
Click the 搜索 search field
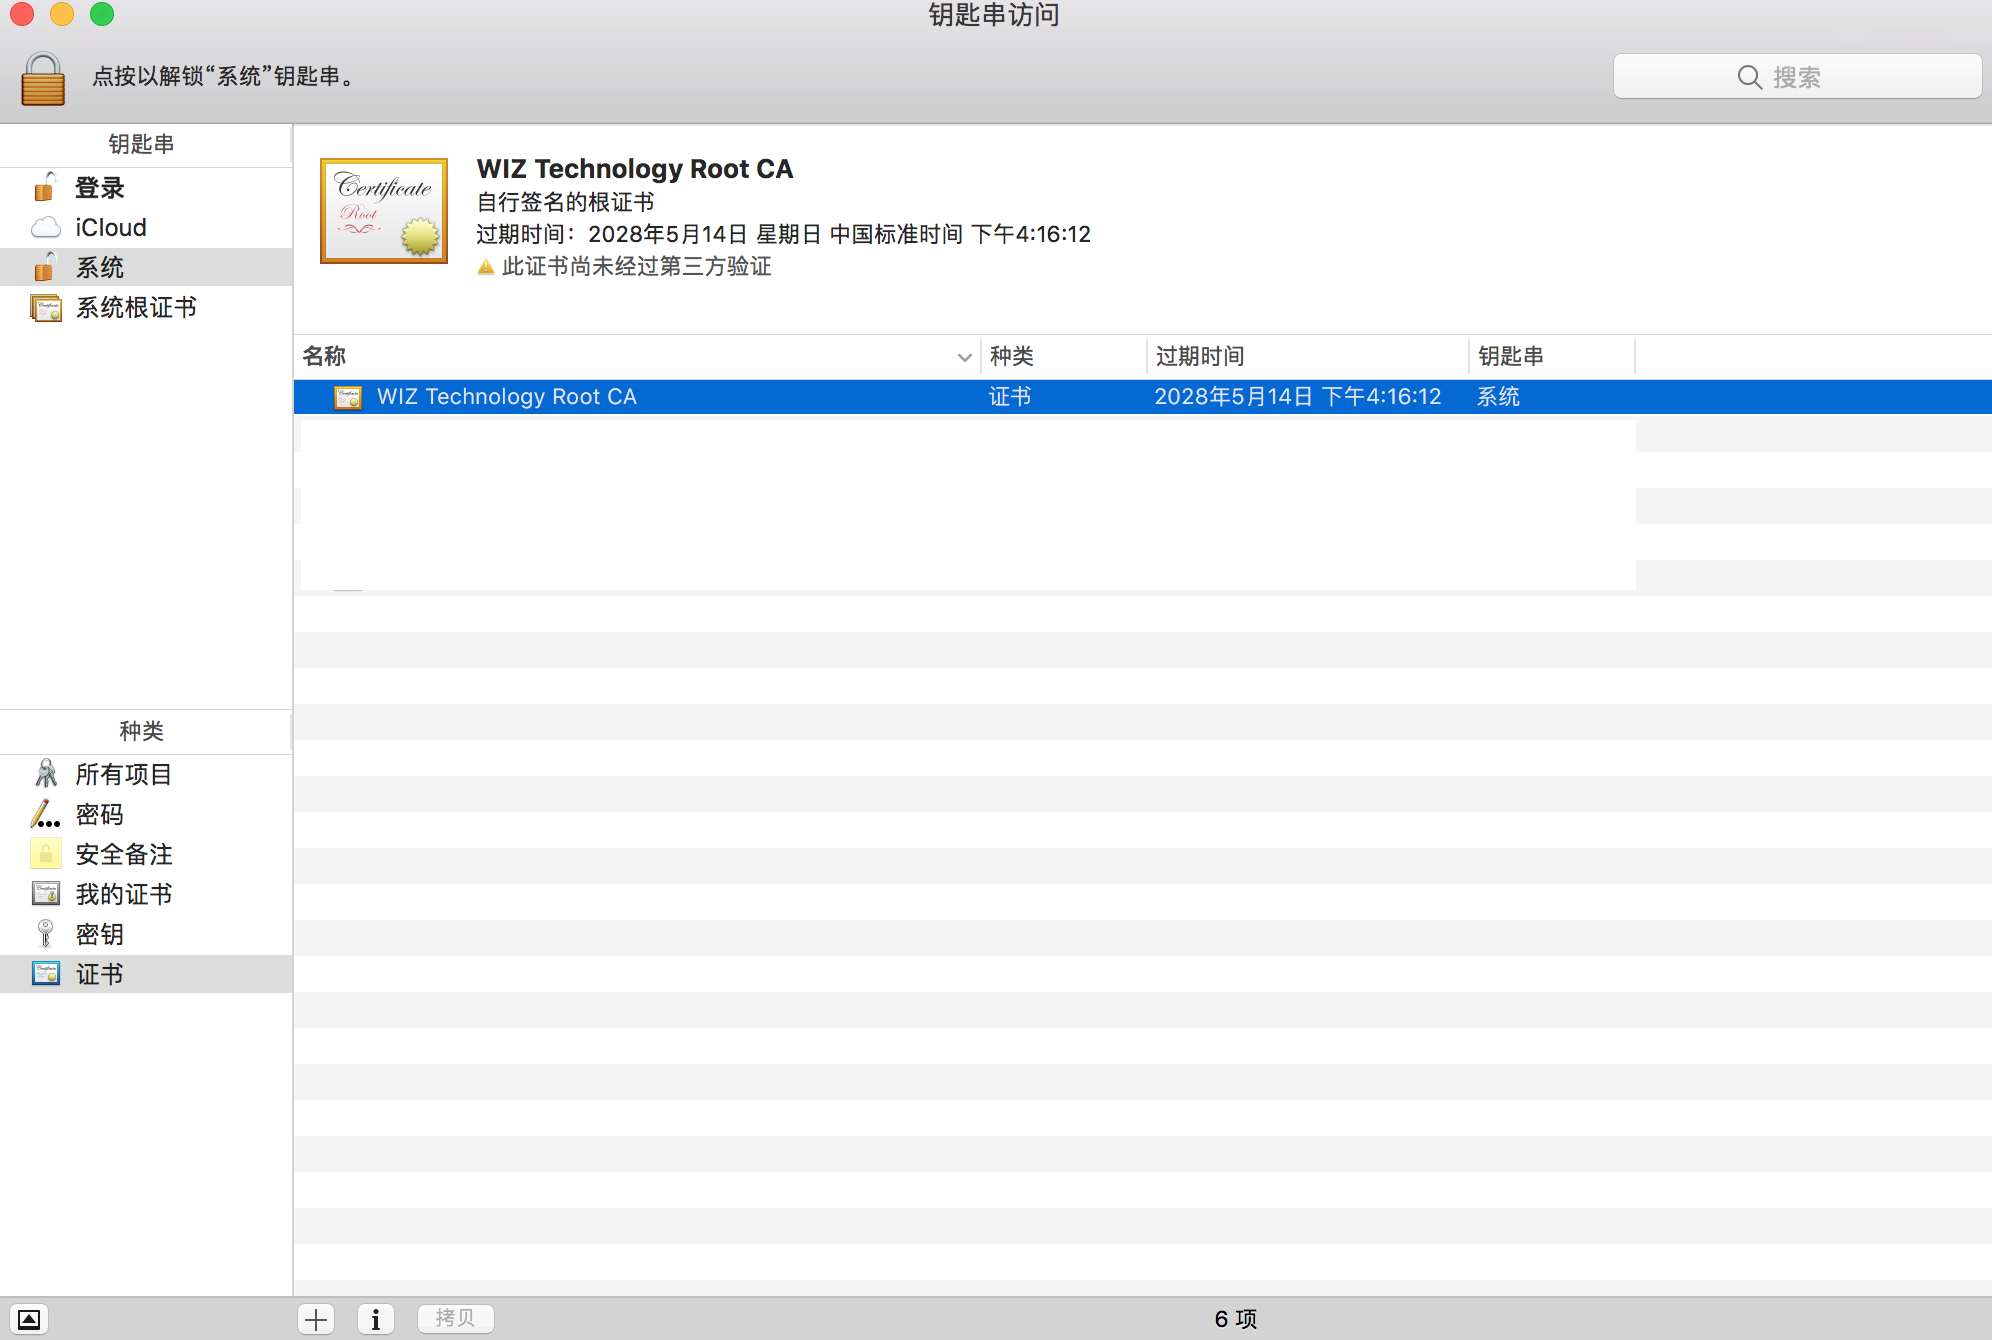click(x=1797, y=77)
